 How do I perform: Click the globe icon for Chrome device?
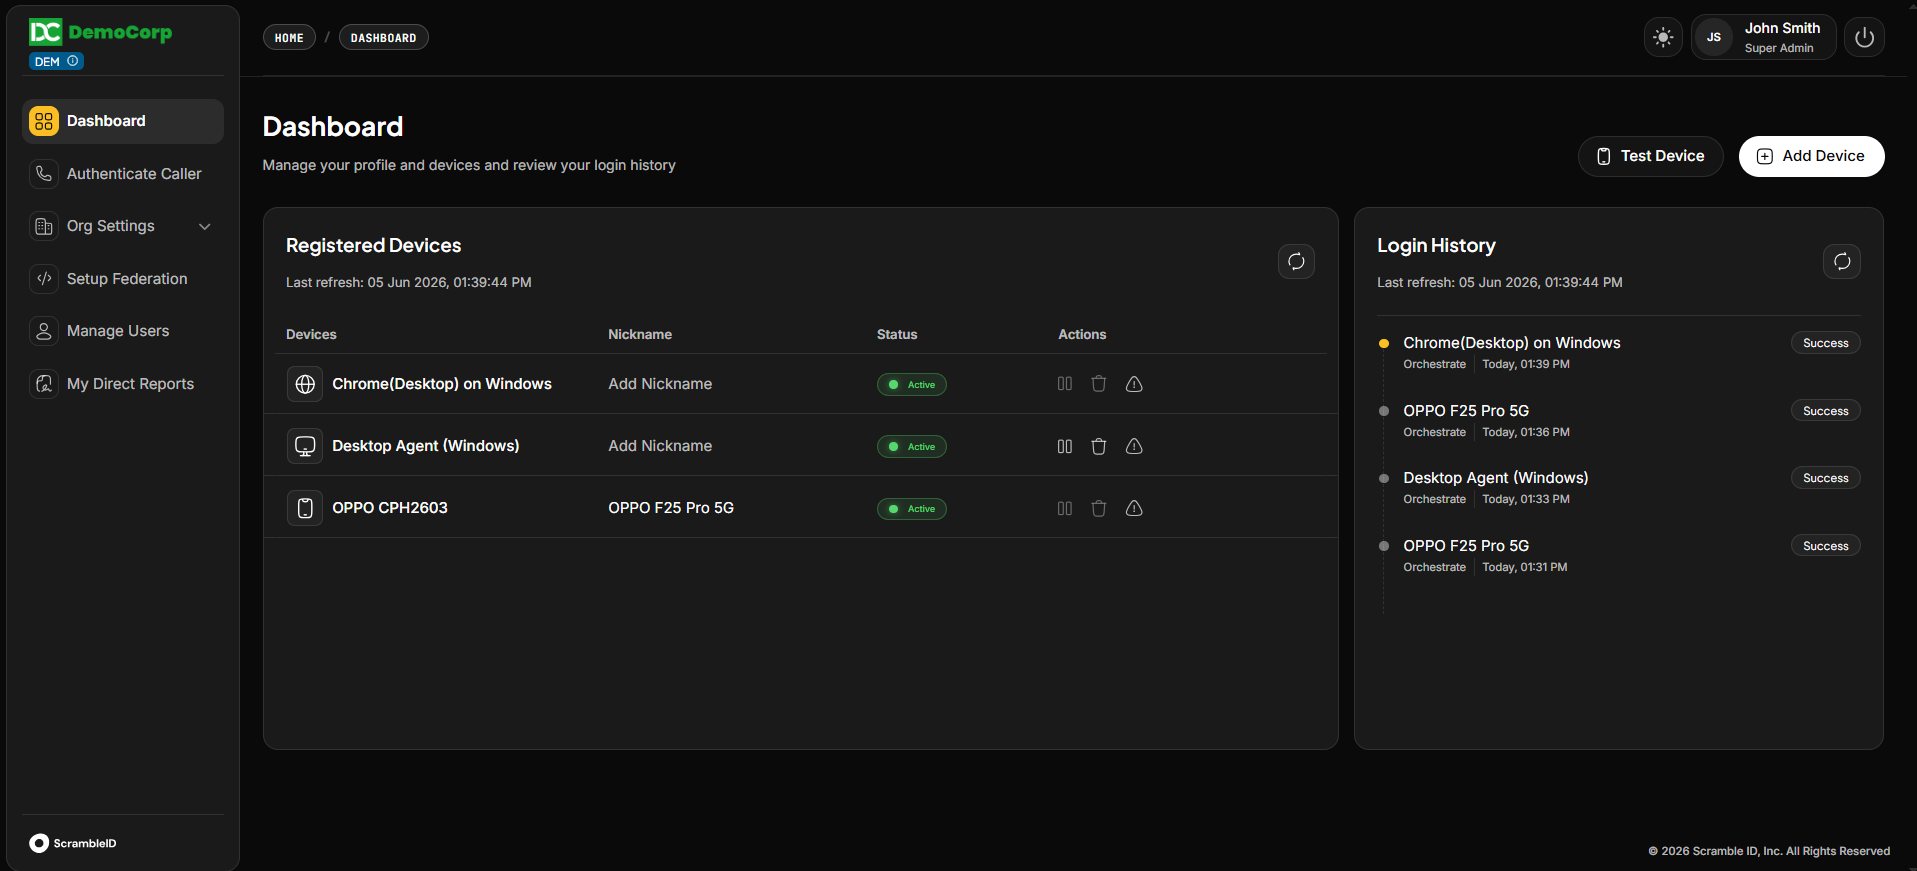(305, 384)
